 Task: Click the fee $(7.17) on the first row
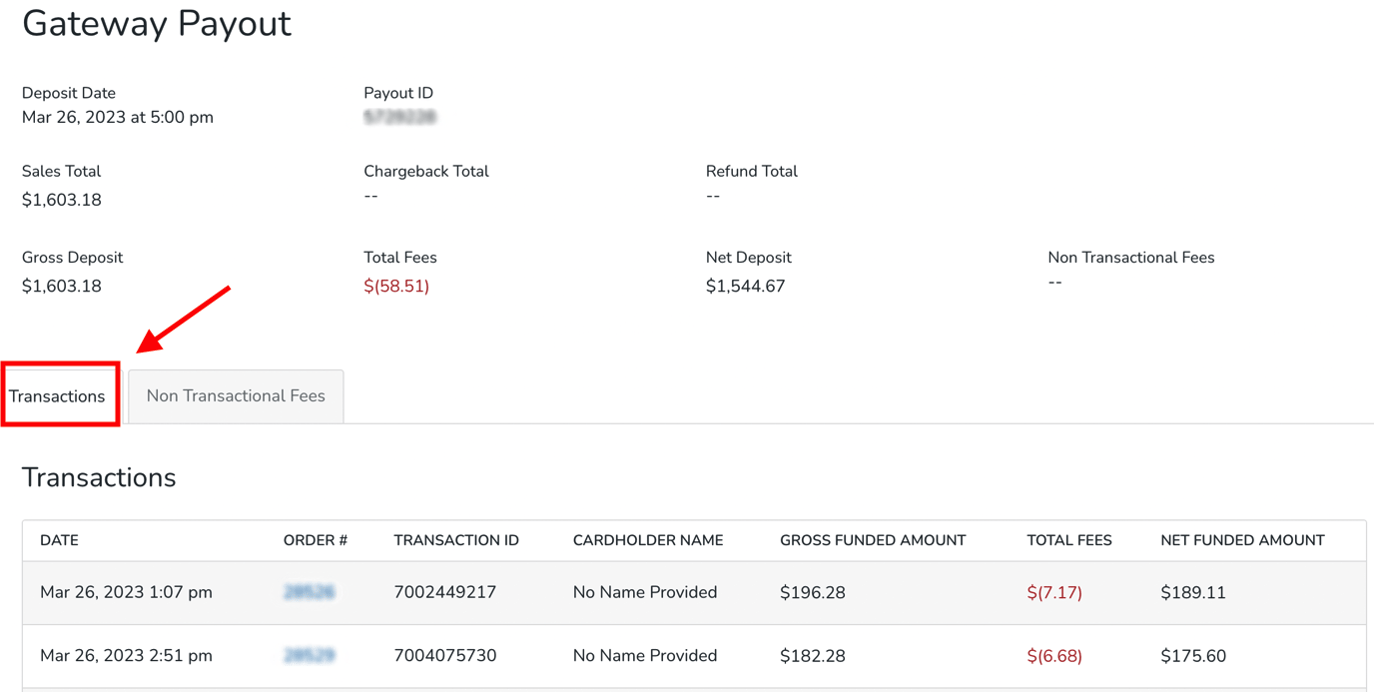point(1054,592)
